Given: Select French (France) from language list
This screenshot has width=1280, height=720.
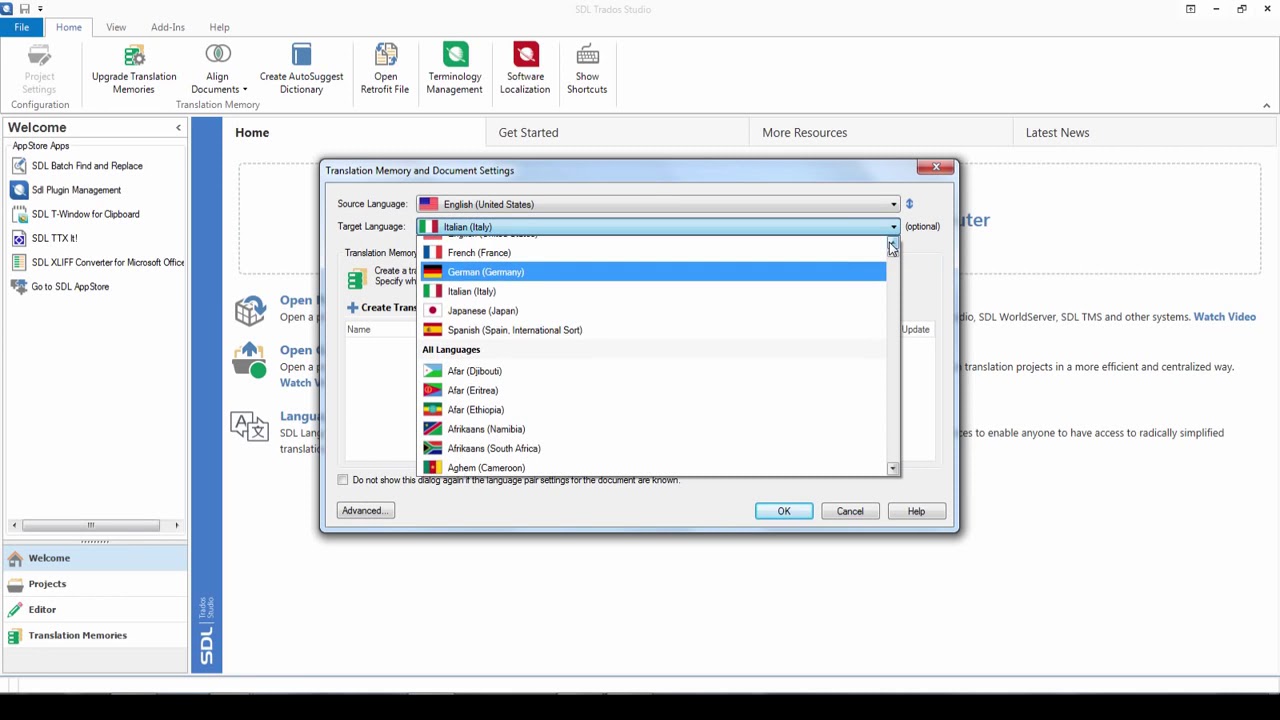Looking at the screenshot, I should click(x=653, y=253).
